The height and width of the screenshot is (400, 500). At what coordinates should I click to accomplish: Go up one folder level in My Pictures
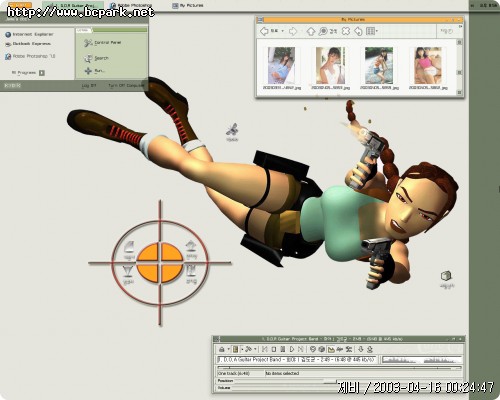point(311,31)
